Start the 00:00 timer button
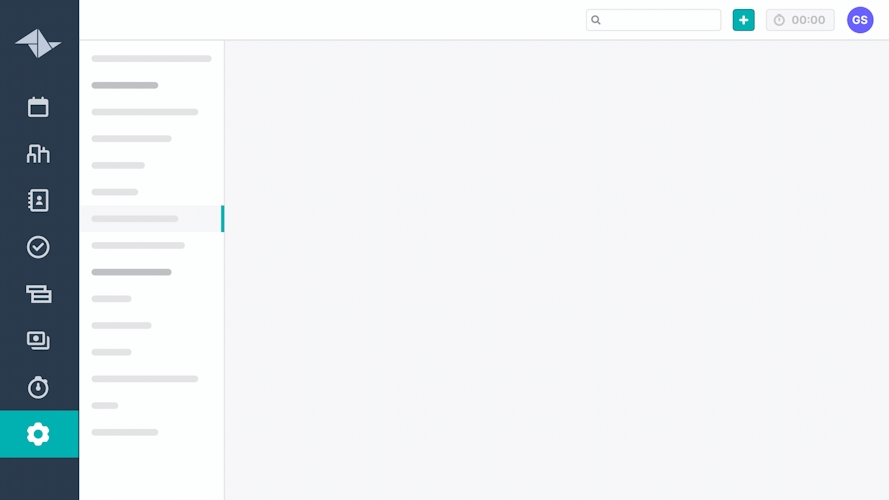 (800, 20)
